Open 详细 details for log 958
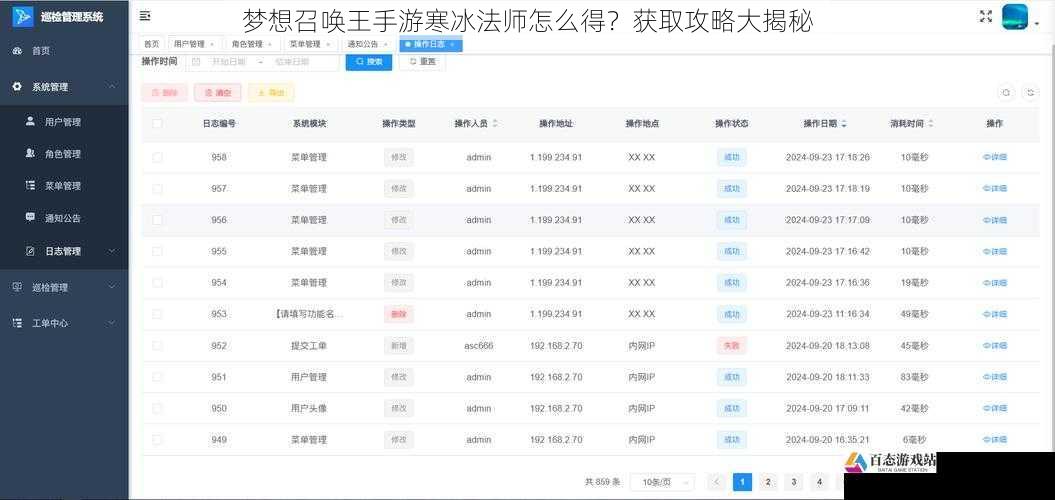The height and width of the screenshot is (500, 1055). (x=995, y=157)
